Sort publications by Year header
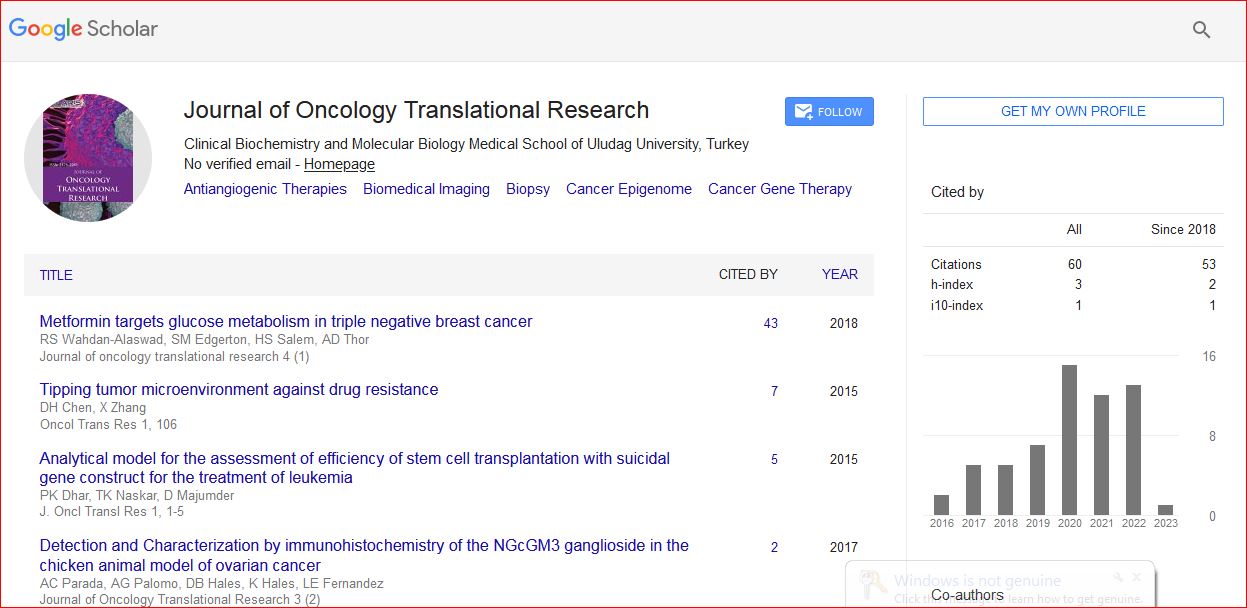Screen dimensions: 1247x608 tap(839, 274)
